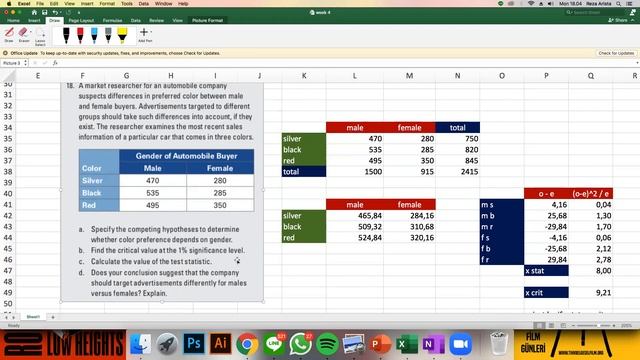Open the Insert ribbon tab
The image size is (640, 360).
pyautogui.click(x=34, y=20)
